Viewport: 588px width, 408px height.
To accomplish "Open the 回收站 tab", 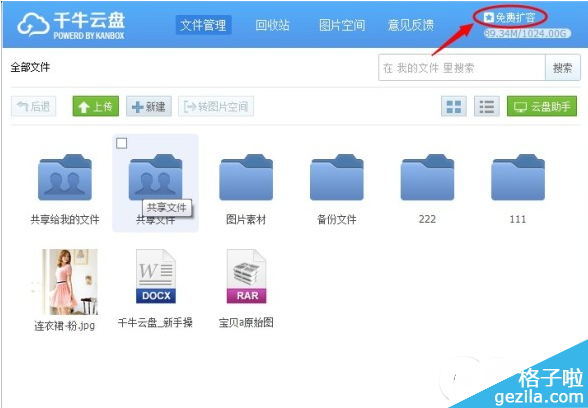I will pyautogui.click(x=273, y=25).
